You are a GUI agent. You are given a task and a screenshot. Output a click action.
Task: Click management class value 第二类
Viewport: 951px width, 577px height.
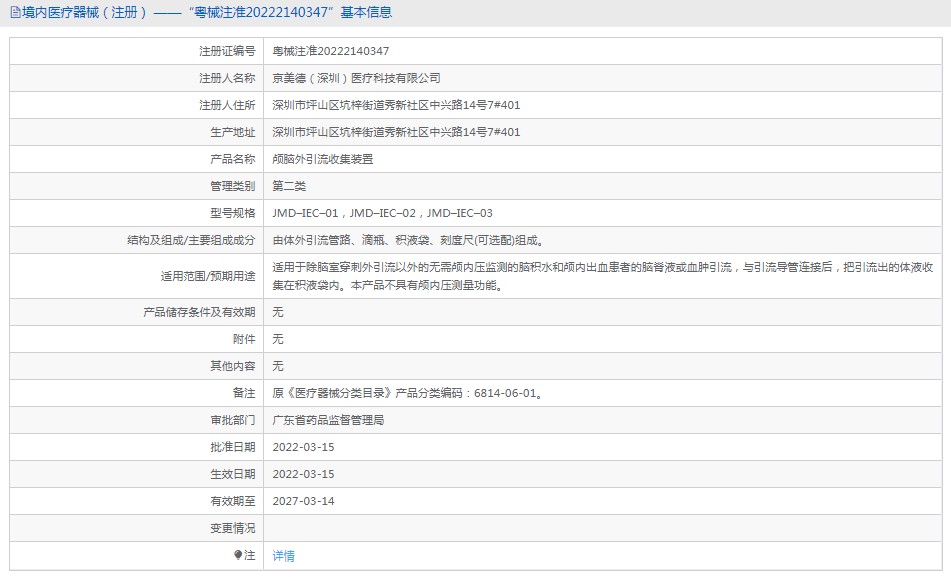coord(289,186)
